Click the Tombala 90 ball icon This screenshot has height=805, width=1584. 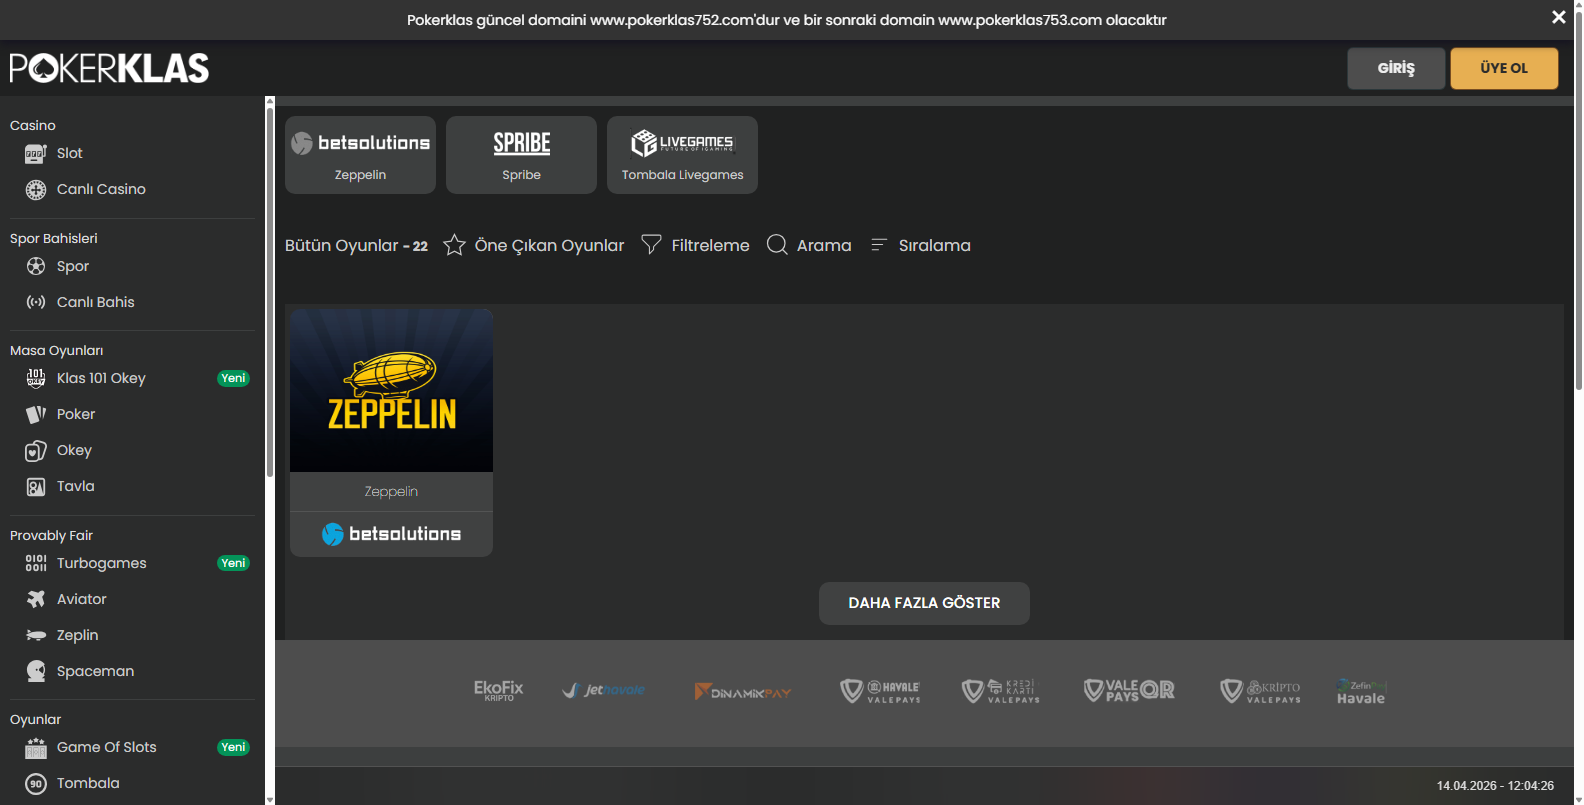point(36,783)
